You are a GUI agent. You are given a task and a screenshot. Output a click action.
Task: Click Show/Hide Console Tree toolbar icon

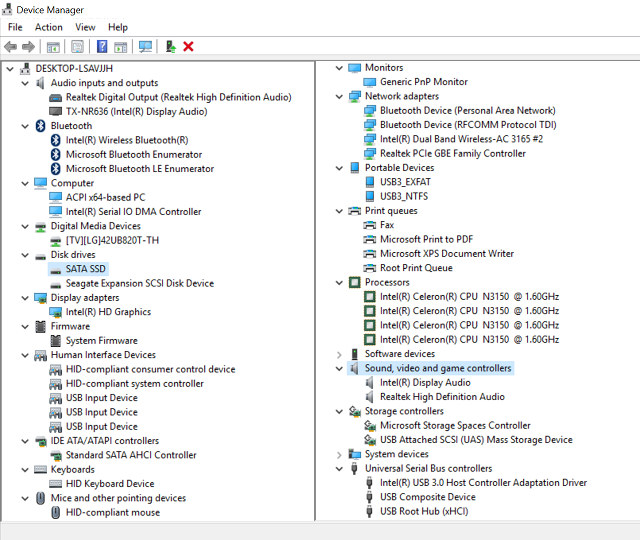(53, 47)
